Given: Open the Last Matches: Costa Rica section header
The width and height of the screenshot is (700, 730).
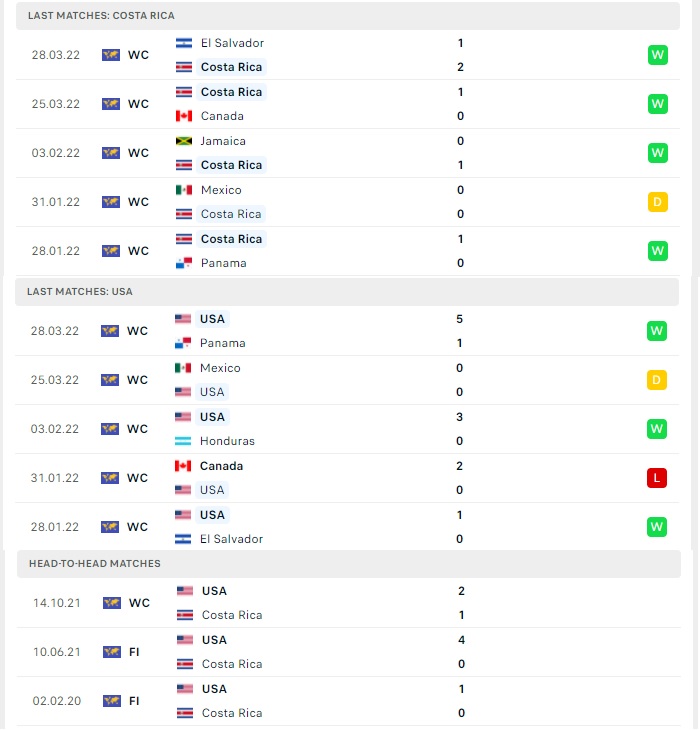Looking at the screenshot, I should pyautogui.click(x=348, y=15).
